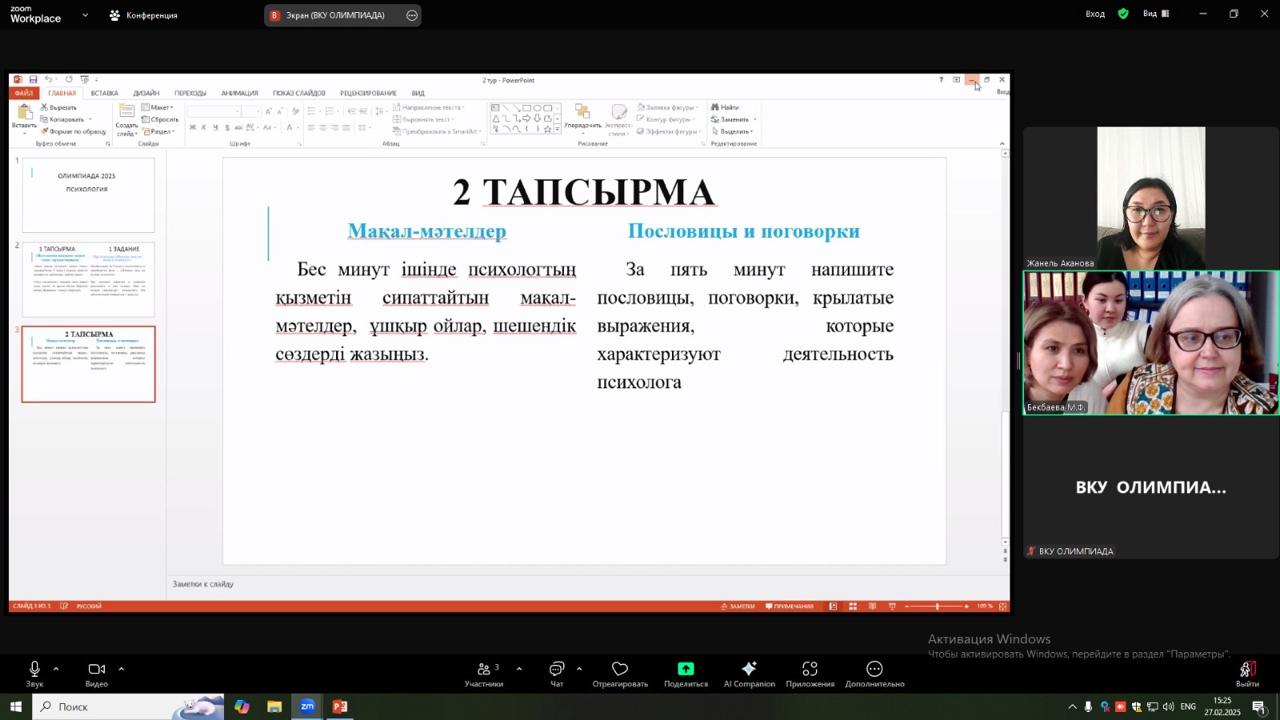Expand video options arrow next to Видео

[x=121, y=668]
